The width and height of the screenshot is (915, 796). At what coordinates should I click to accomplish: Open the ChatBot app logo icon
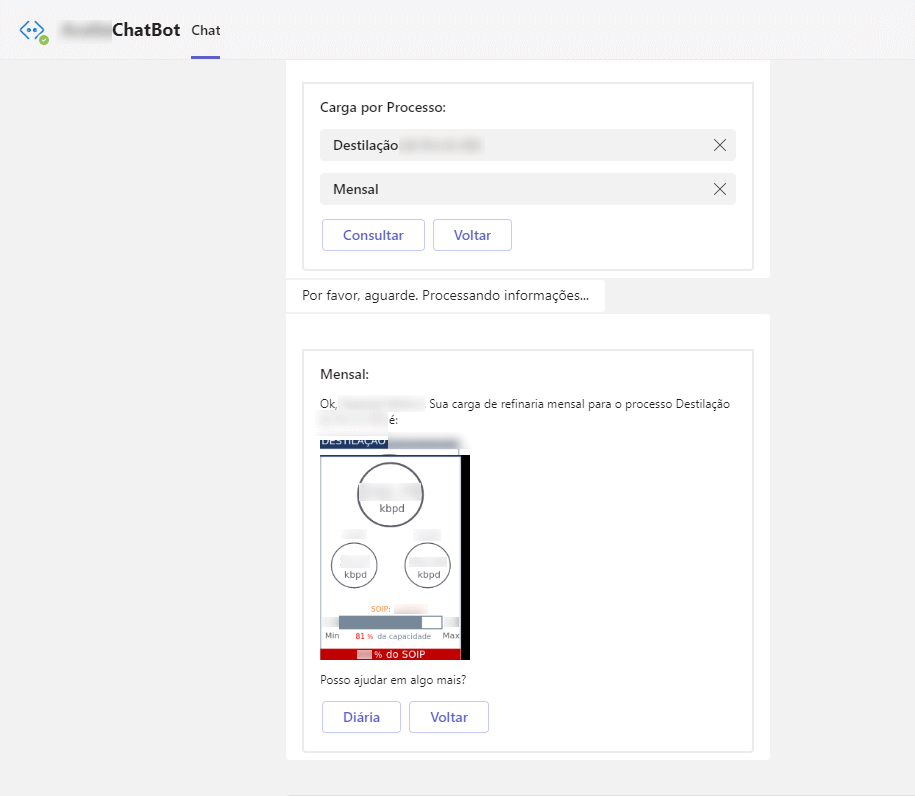[x=30, y=28]
